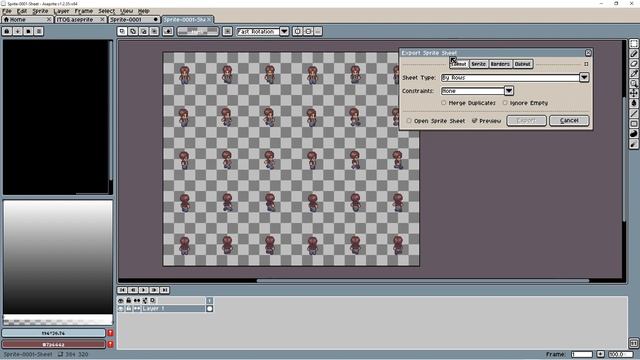Click the Export button
This screenshot has height=360, width=640.
click(526, 120)
